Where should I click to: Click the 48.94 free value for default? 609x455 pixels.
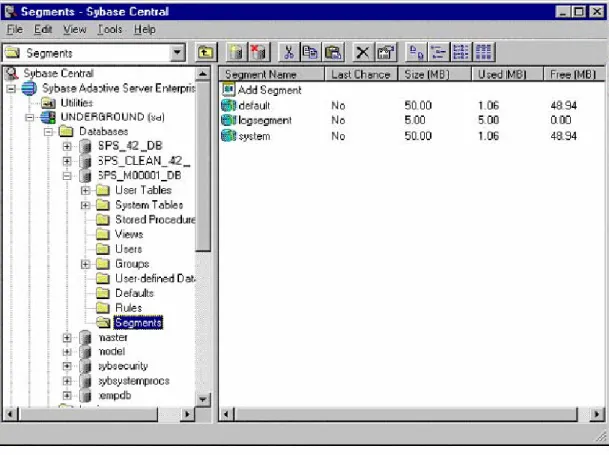tap(564, 106)
